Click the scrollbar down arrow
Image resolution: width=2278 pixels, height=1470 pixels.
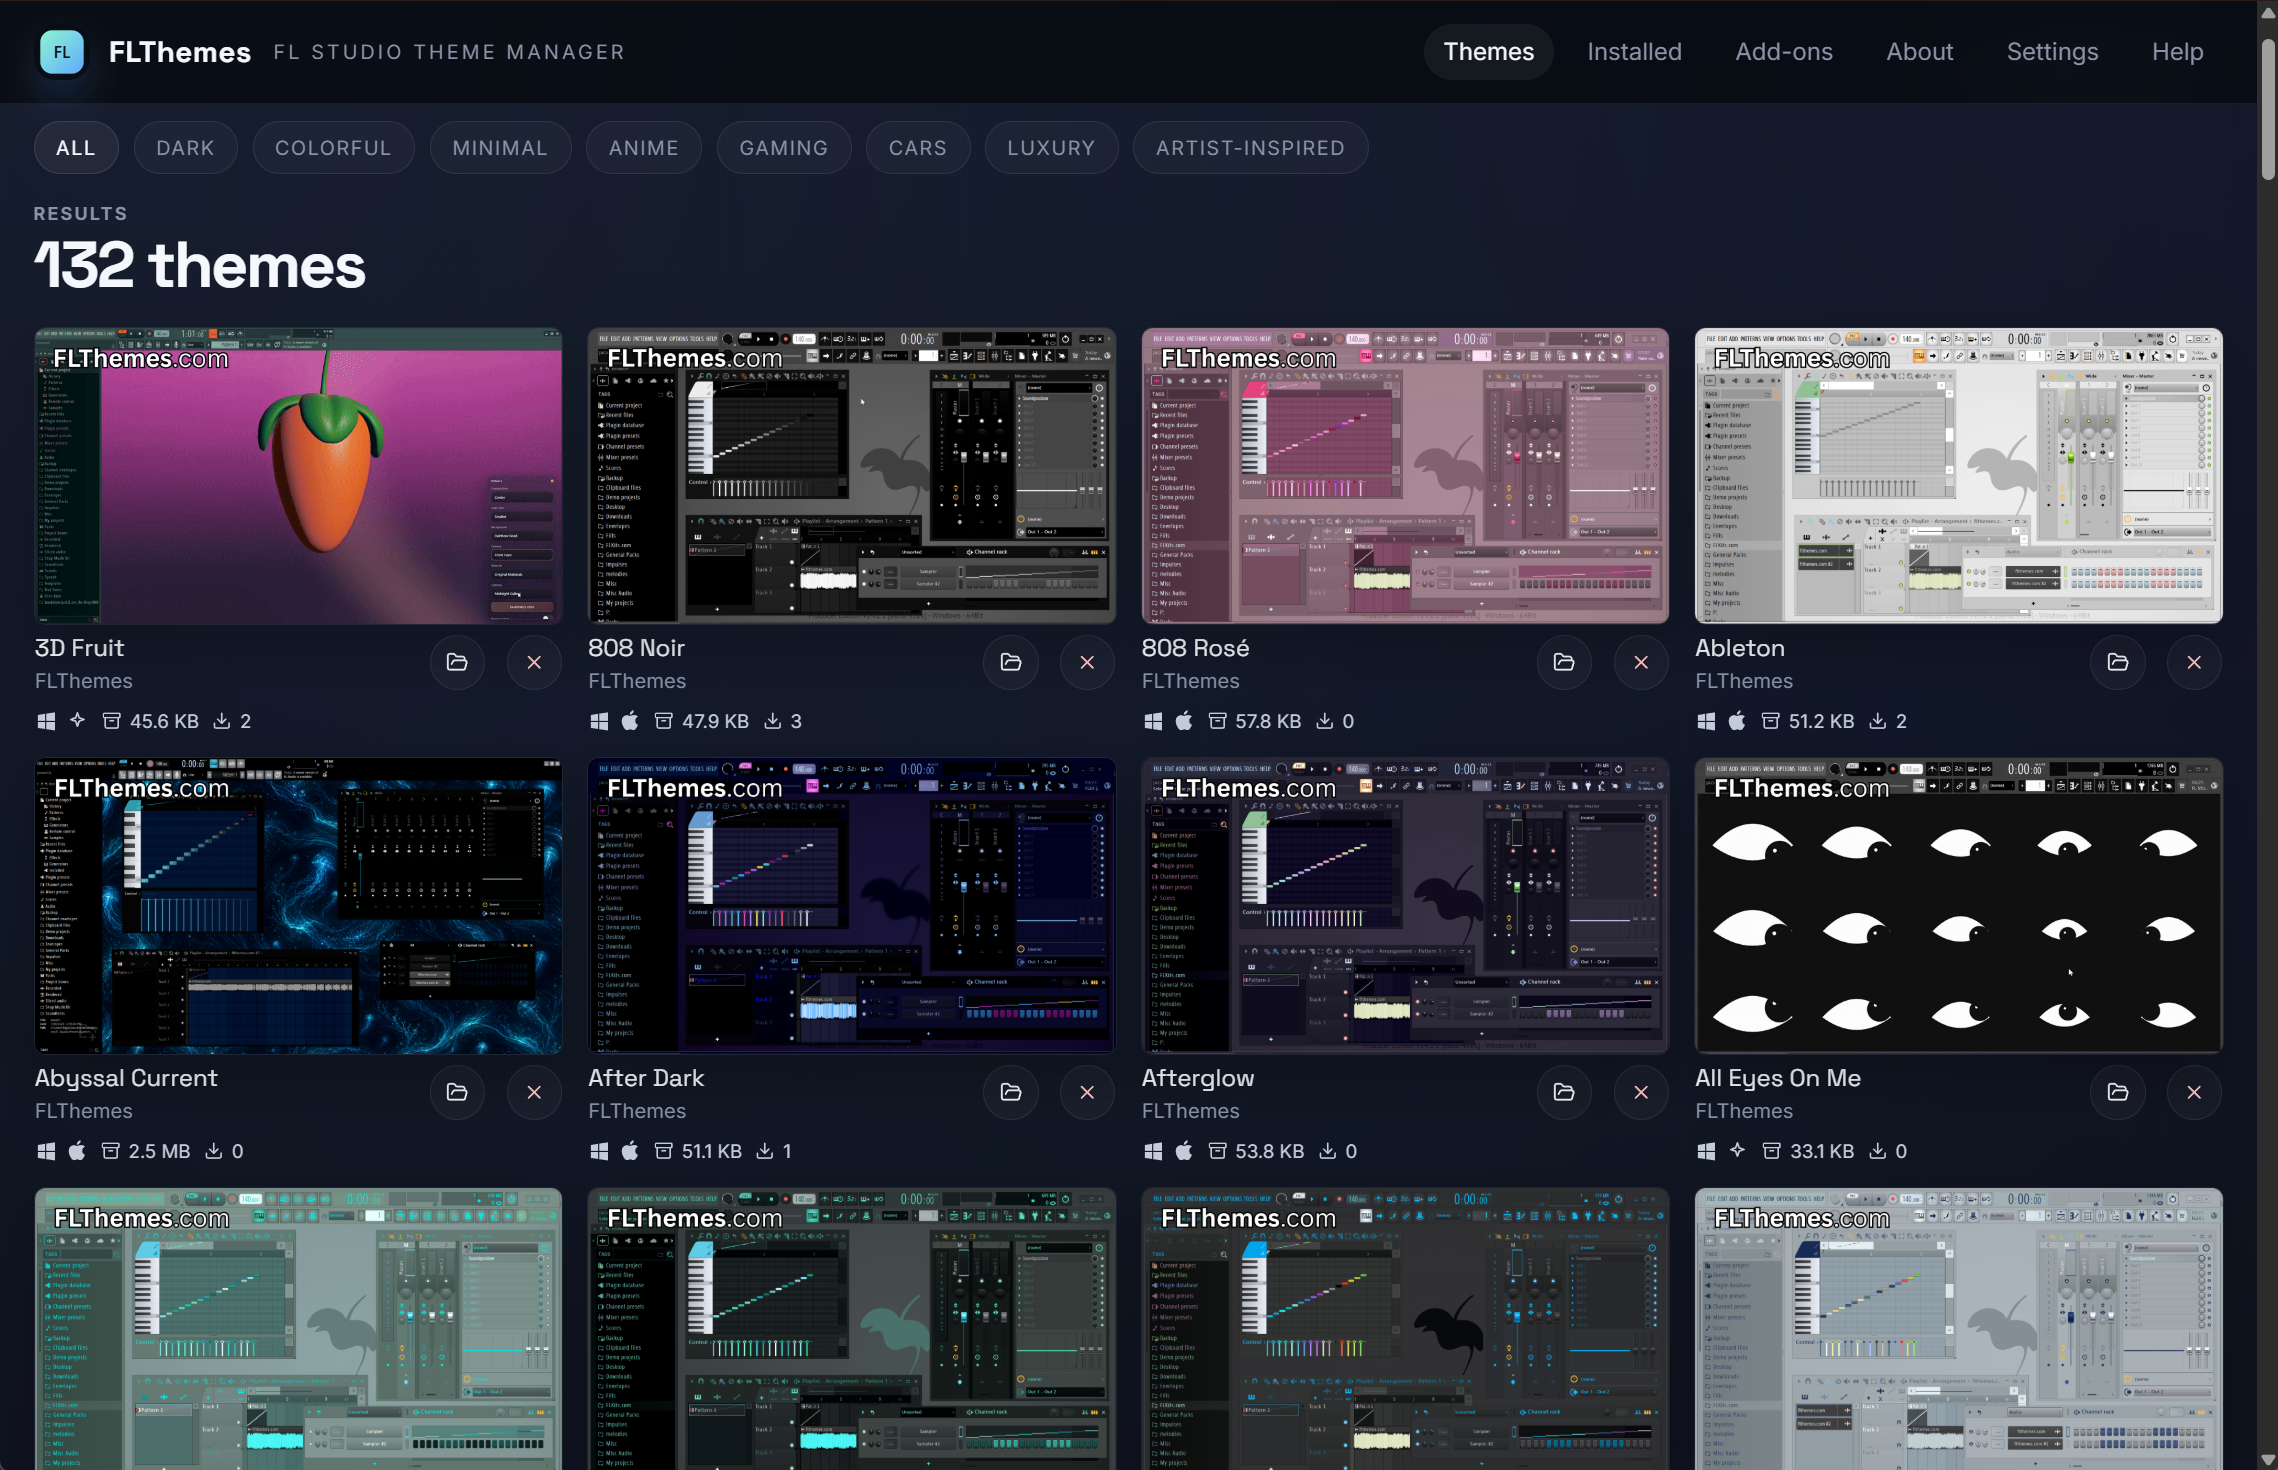click(x=2268, y=1460)
